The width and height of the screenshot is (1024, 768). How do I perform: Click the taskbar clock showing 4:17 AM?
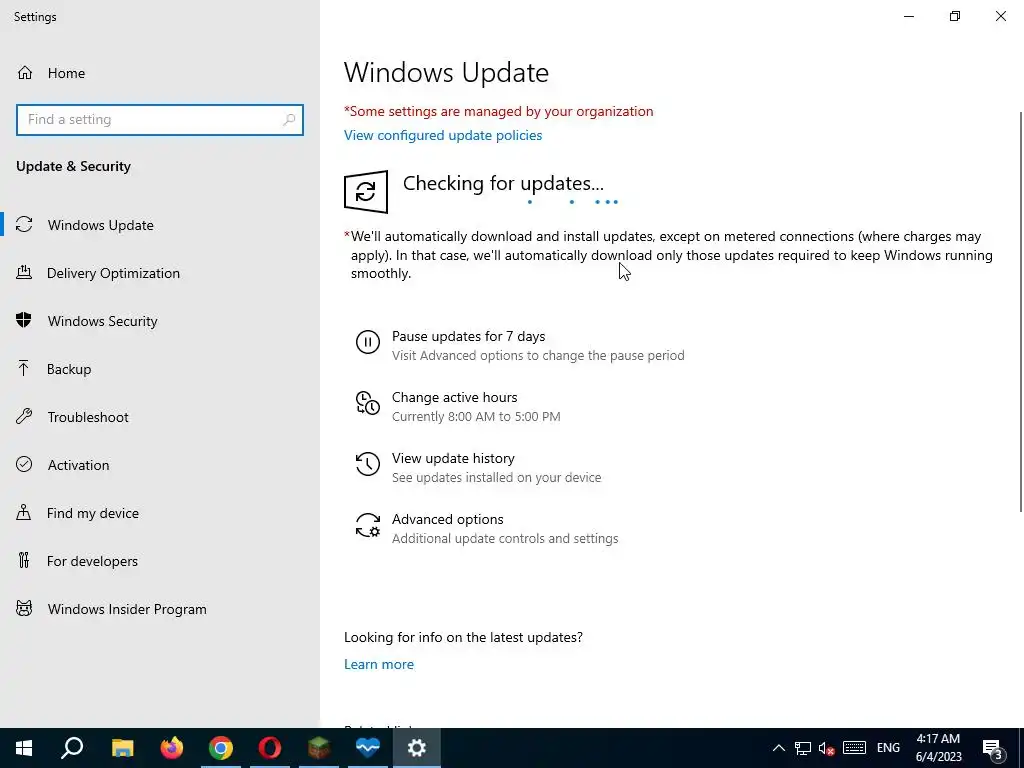point(938,748)
